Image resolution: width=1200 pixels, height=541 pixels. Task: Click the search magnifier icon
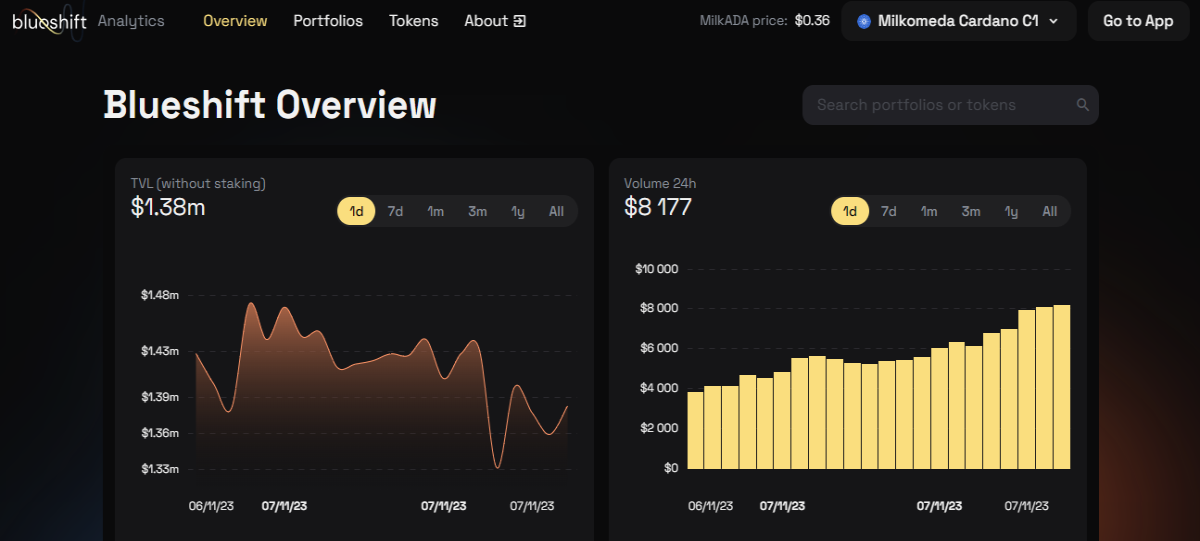click(1082, 105)
